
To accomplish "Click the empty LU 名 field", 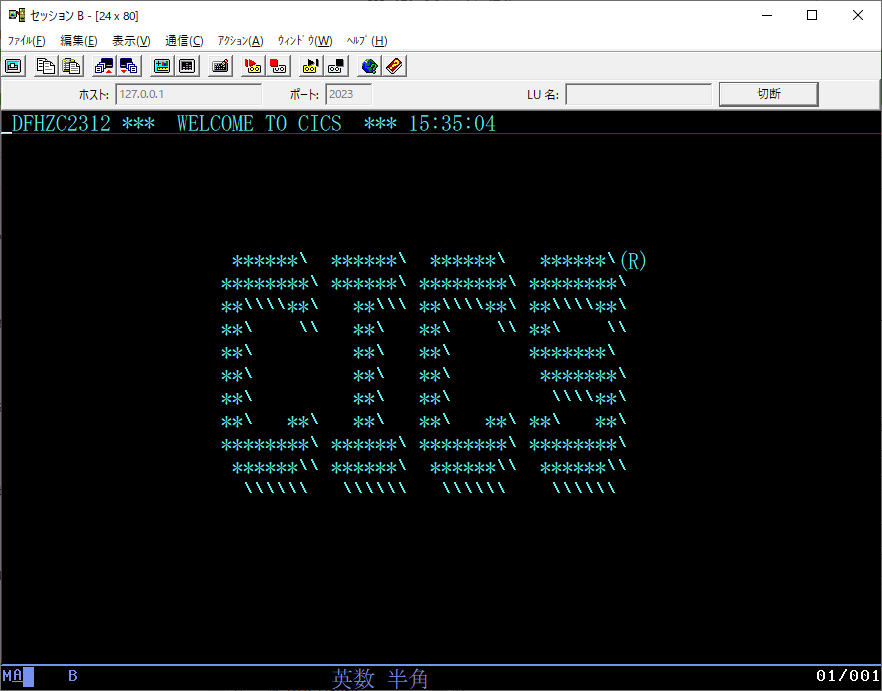I will tap(638, 94).
